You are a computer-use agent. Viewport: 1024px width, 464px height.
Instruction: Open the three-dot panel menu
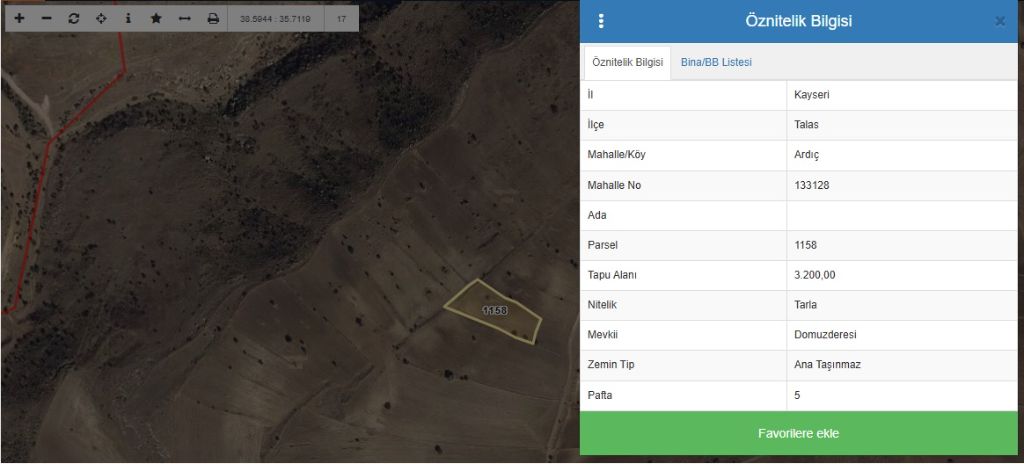pos(601,21)
